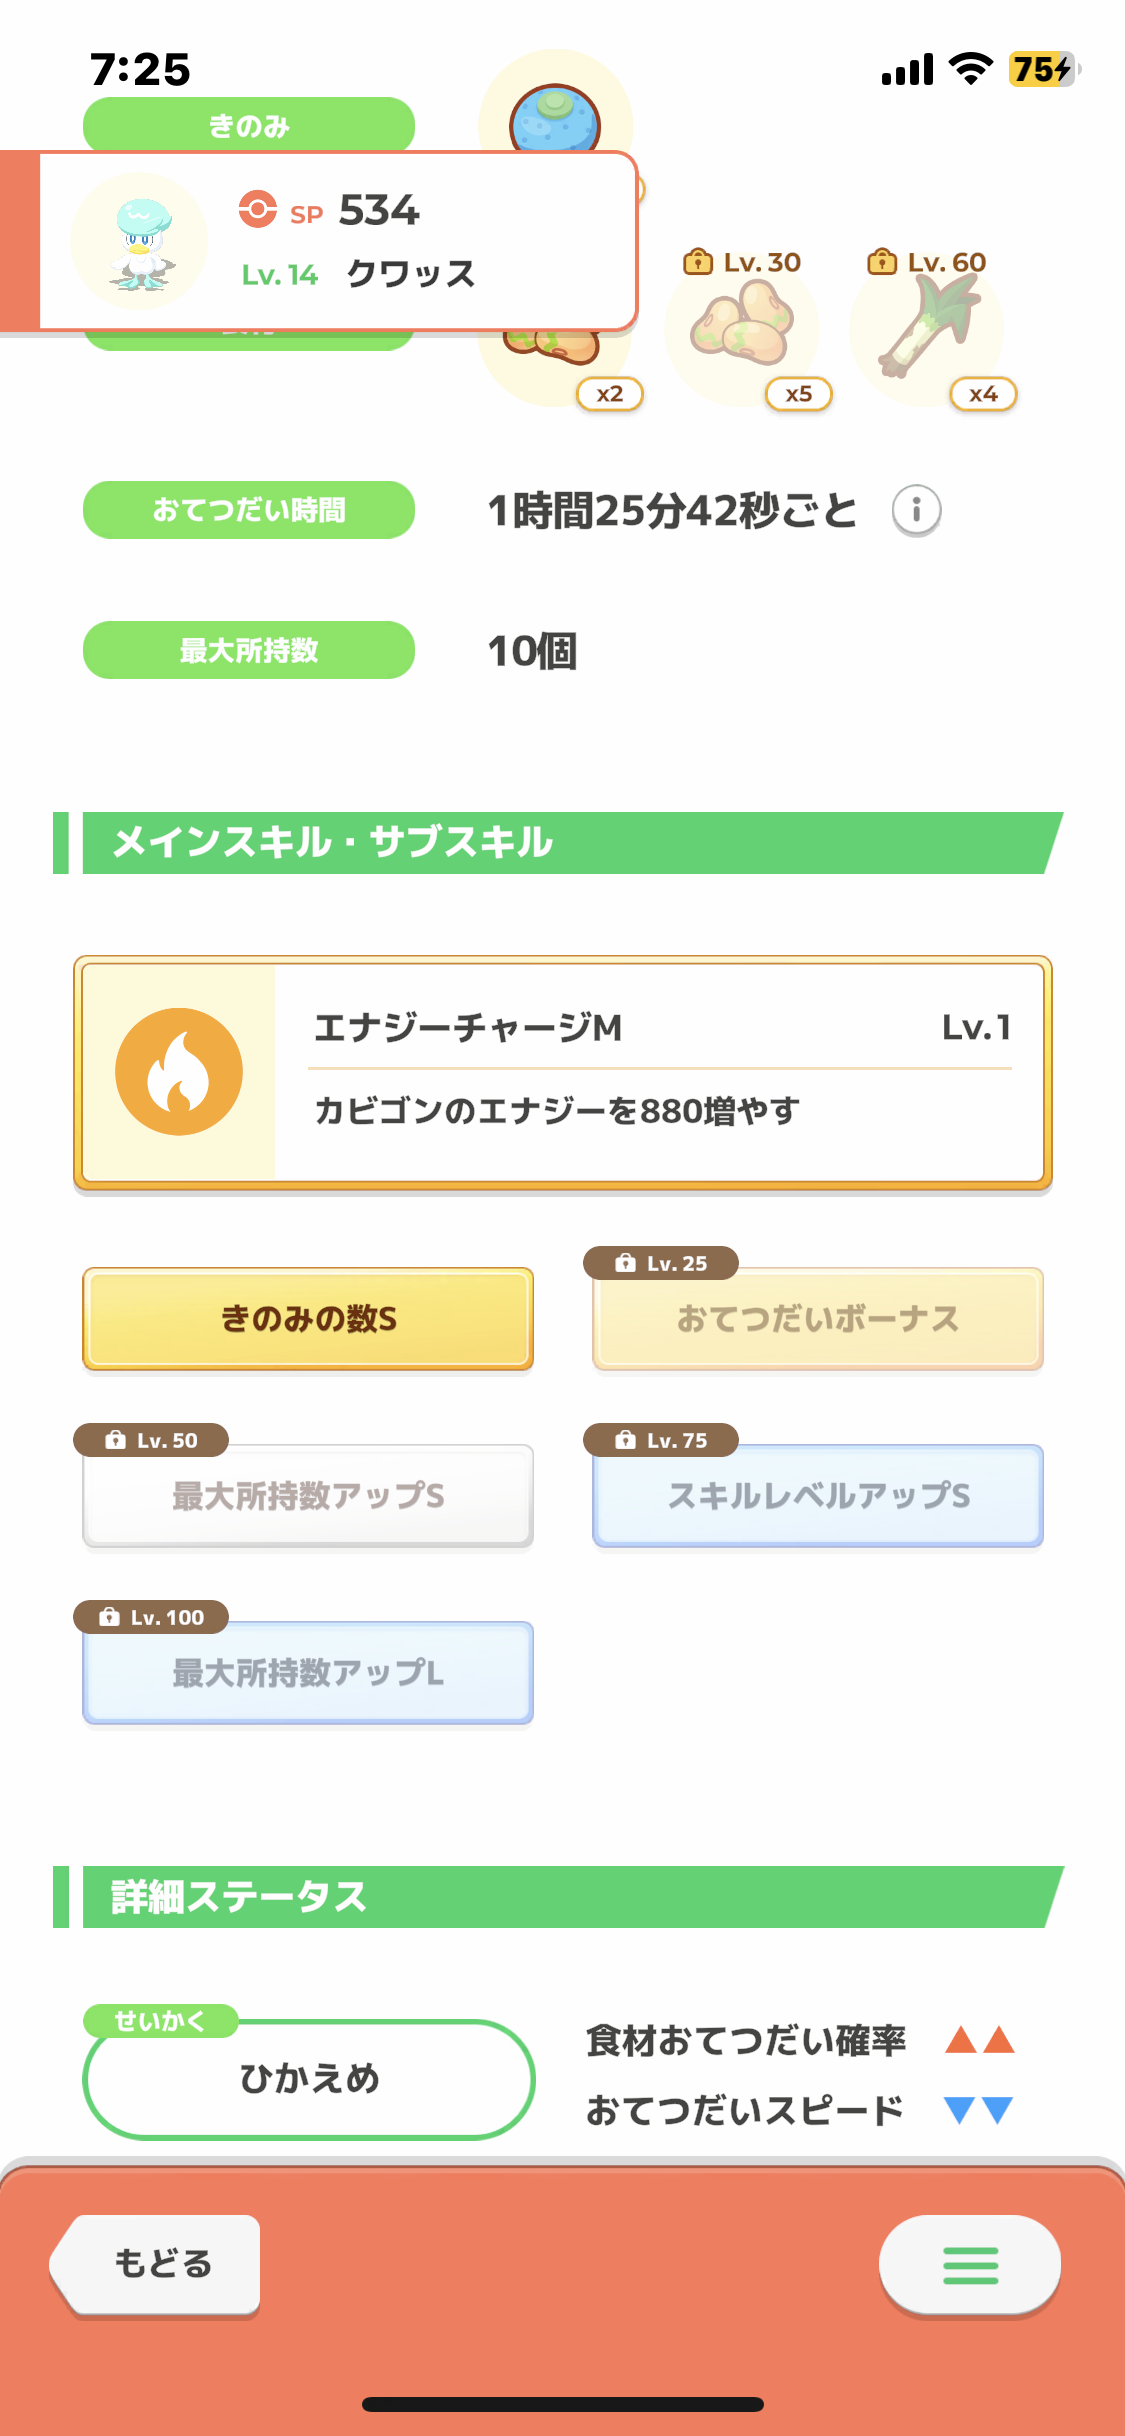Screen dimensions: 1125x2436
Task: Tap the red up arrows for ingredient rate
Action: pyautogui.click(x=980, y=2040)
